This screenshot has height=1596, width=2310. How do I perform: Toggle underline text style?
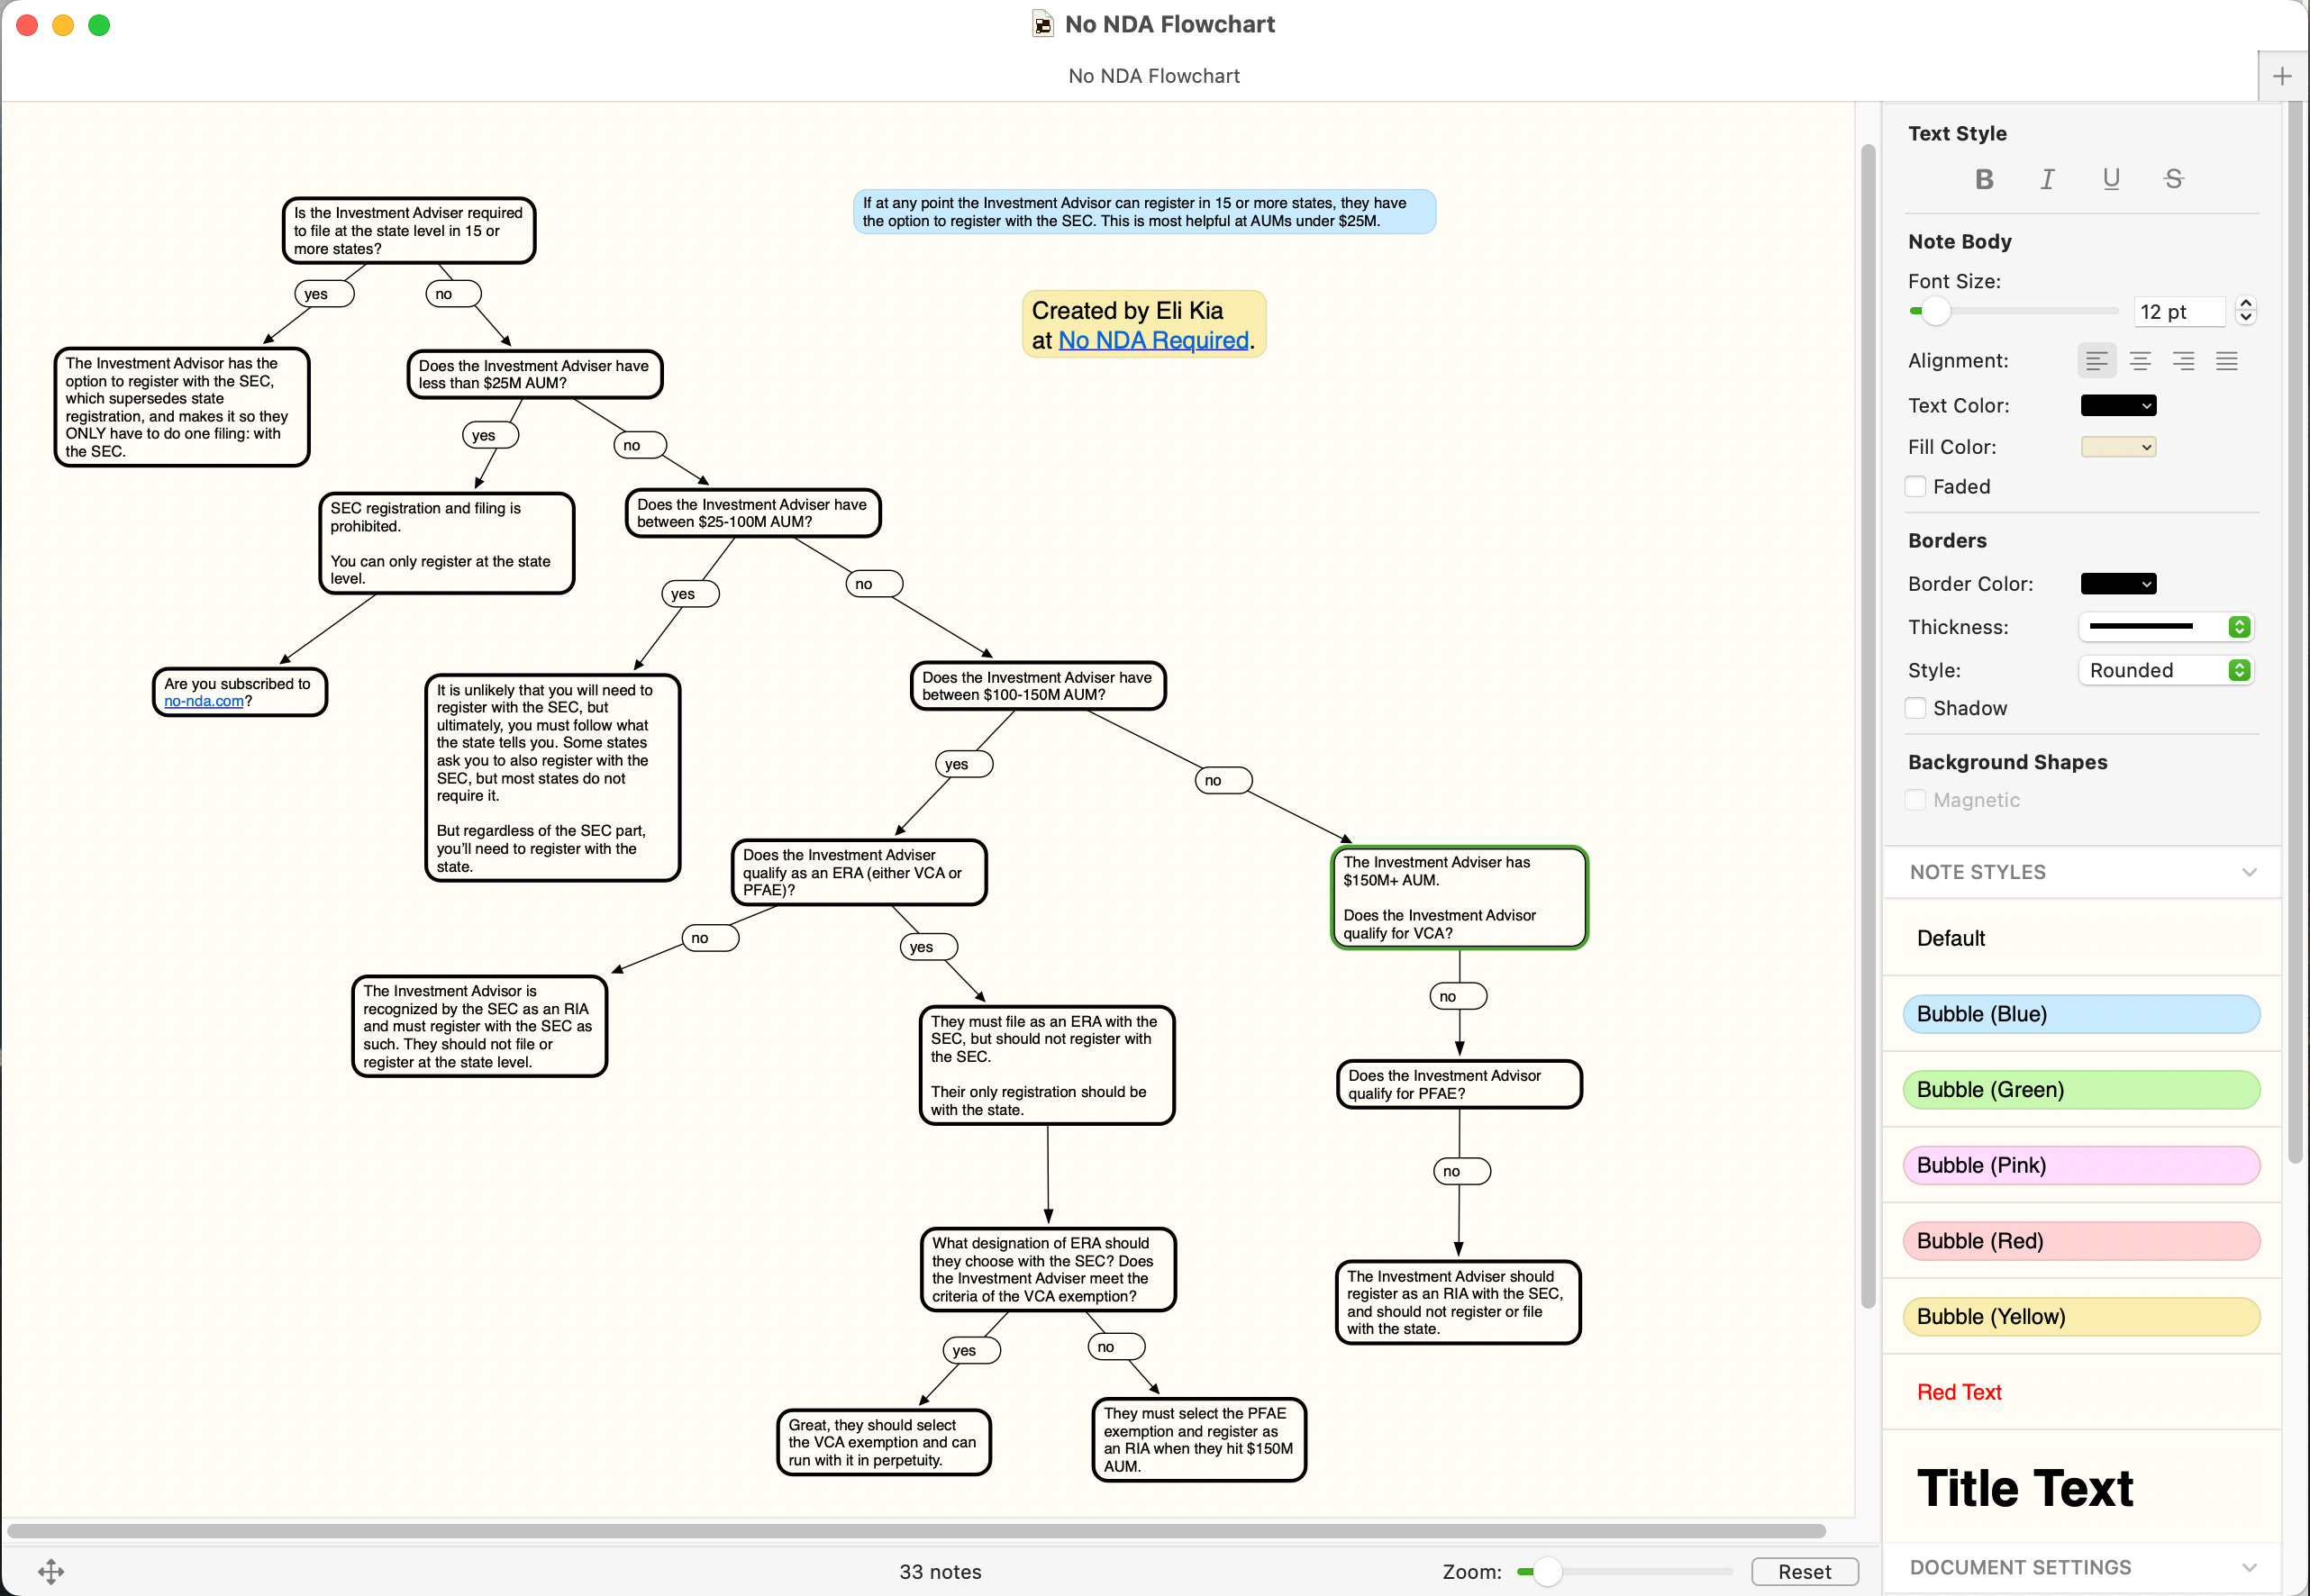click(2110, 179)
